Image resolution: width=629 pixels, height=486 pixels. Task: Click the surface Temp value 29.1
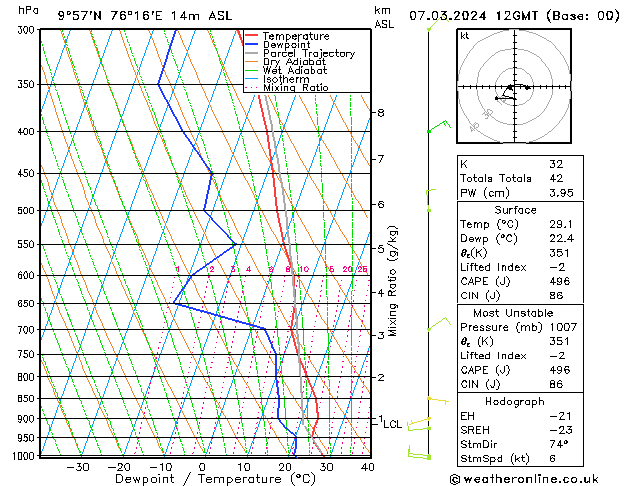click(561, 224)
